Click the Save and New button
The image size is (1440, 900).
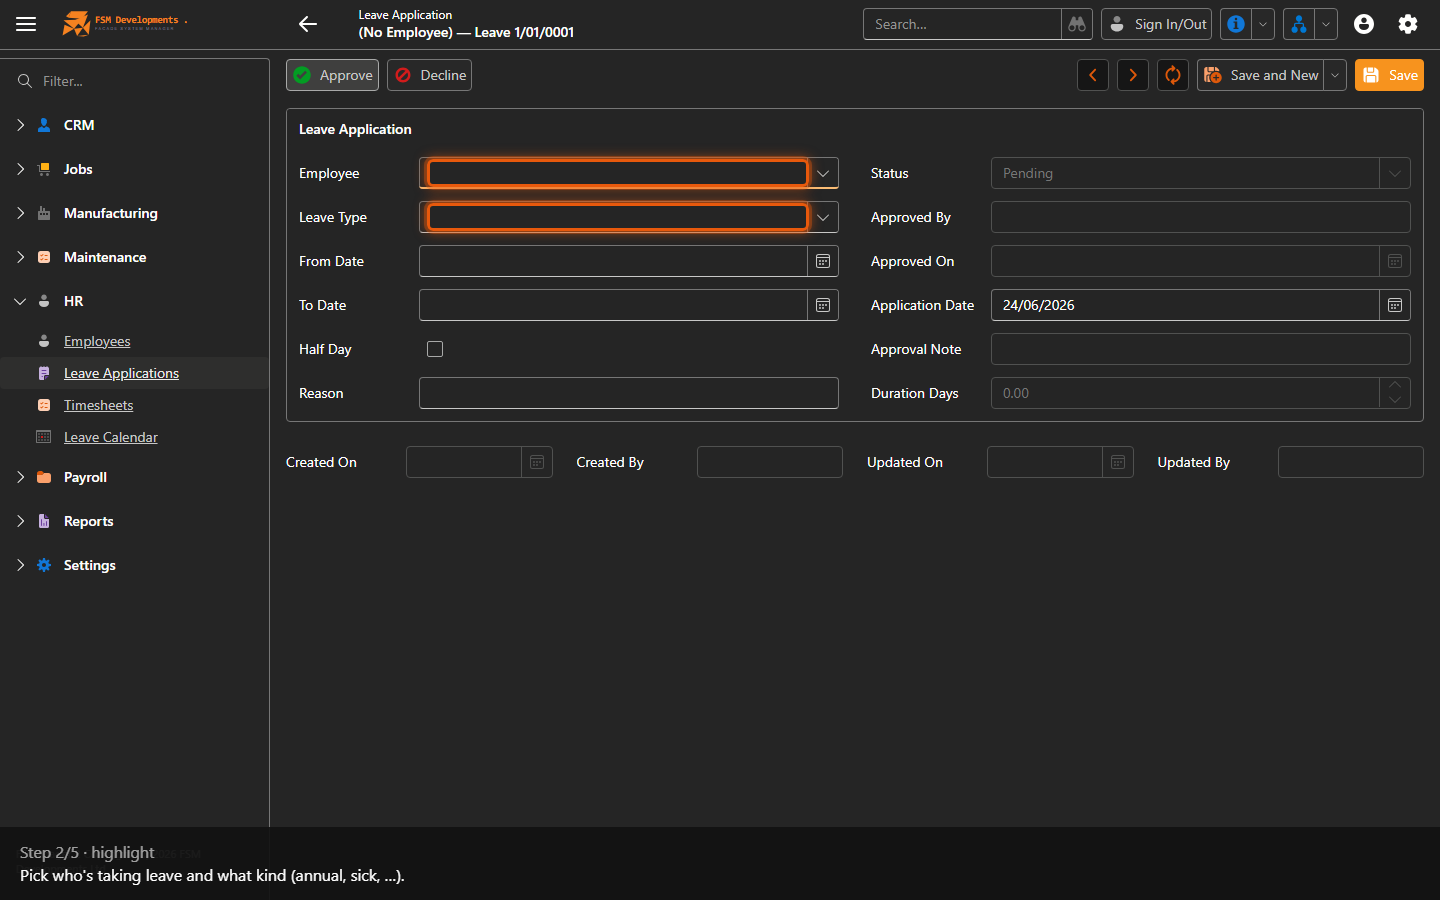[1261, 75]
